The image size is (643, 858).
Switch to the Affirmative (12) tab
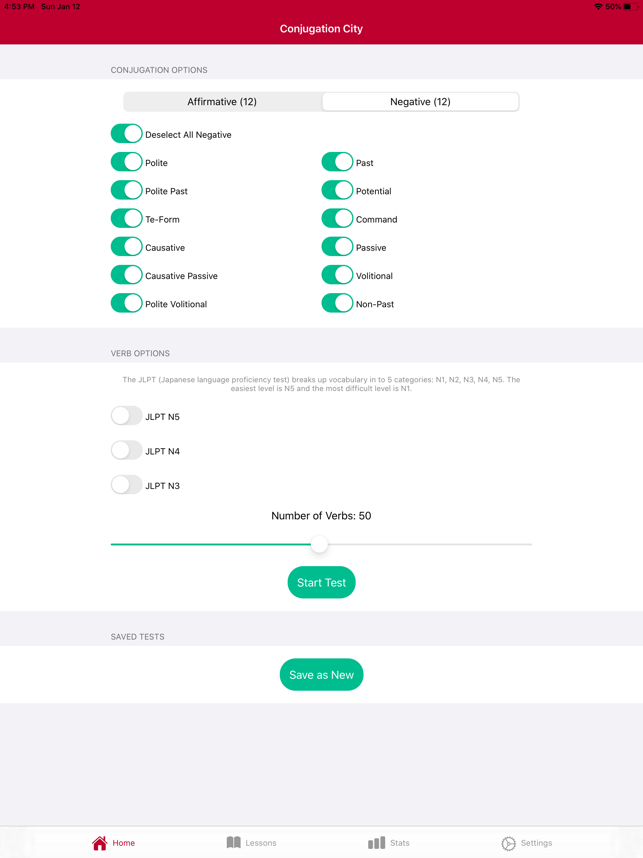pos(222,102)
